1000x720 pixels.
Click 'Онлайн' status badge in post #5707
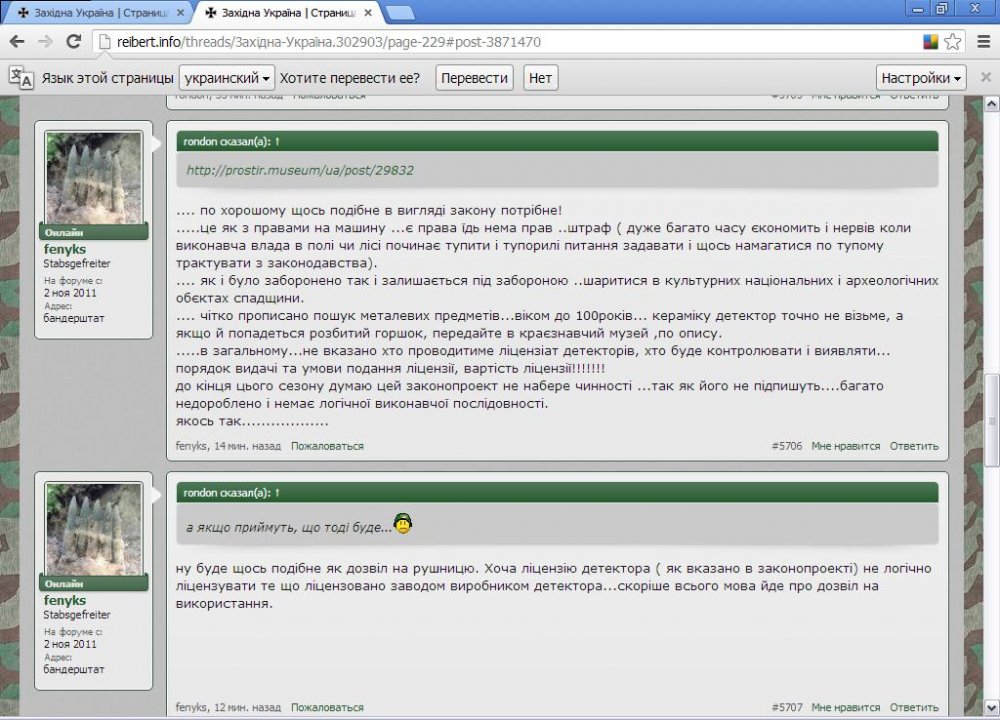coord(94,584)
